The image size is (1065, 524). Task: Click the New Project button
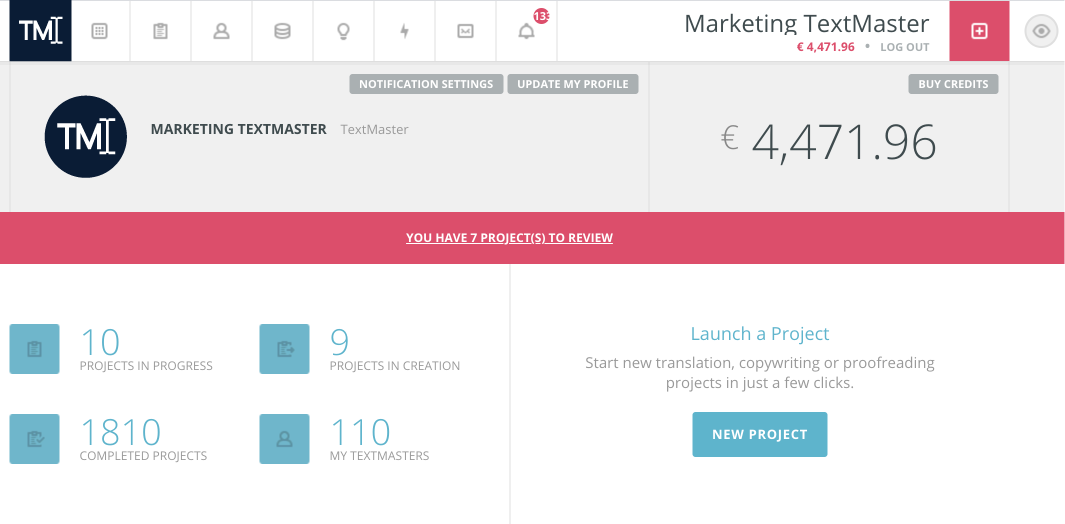[x=760, y=434]
